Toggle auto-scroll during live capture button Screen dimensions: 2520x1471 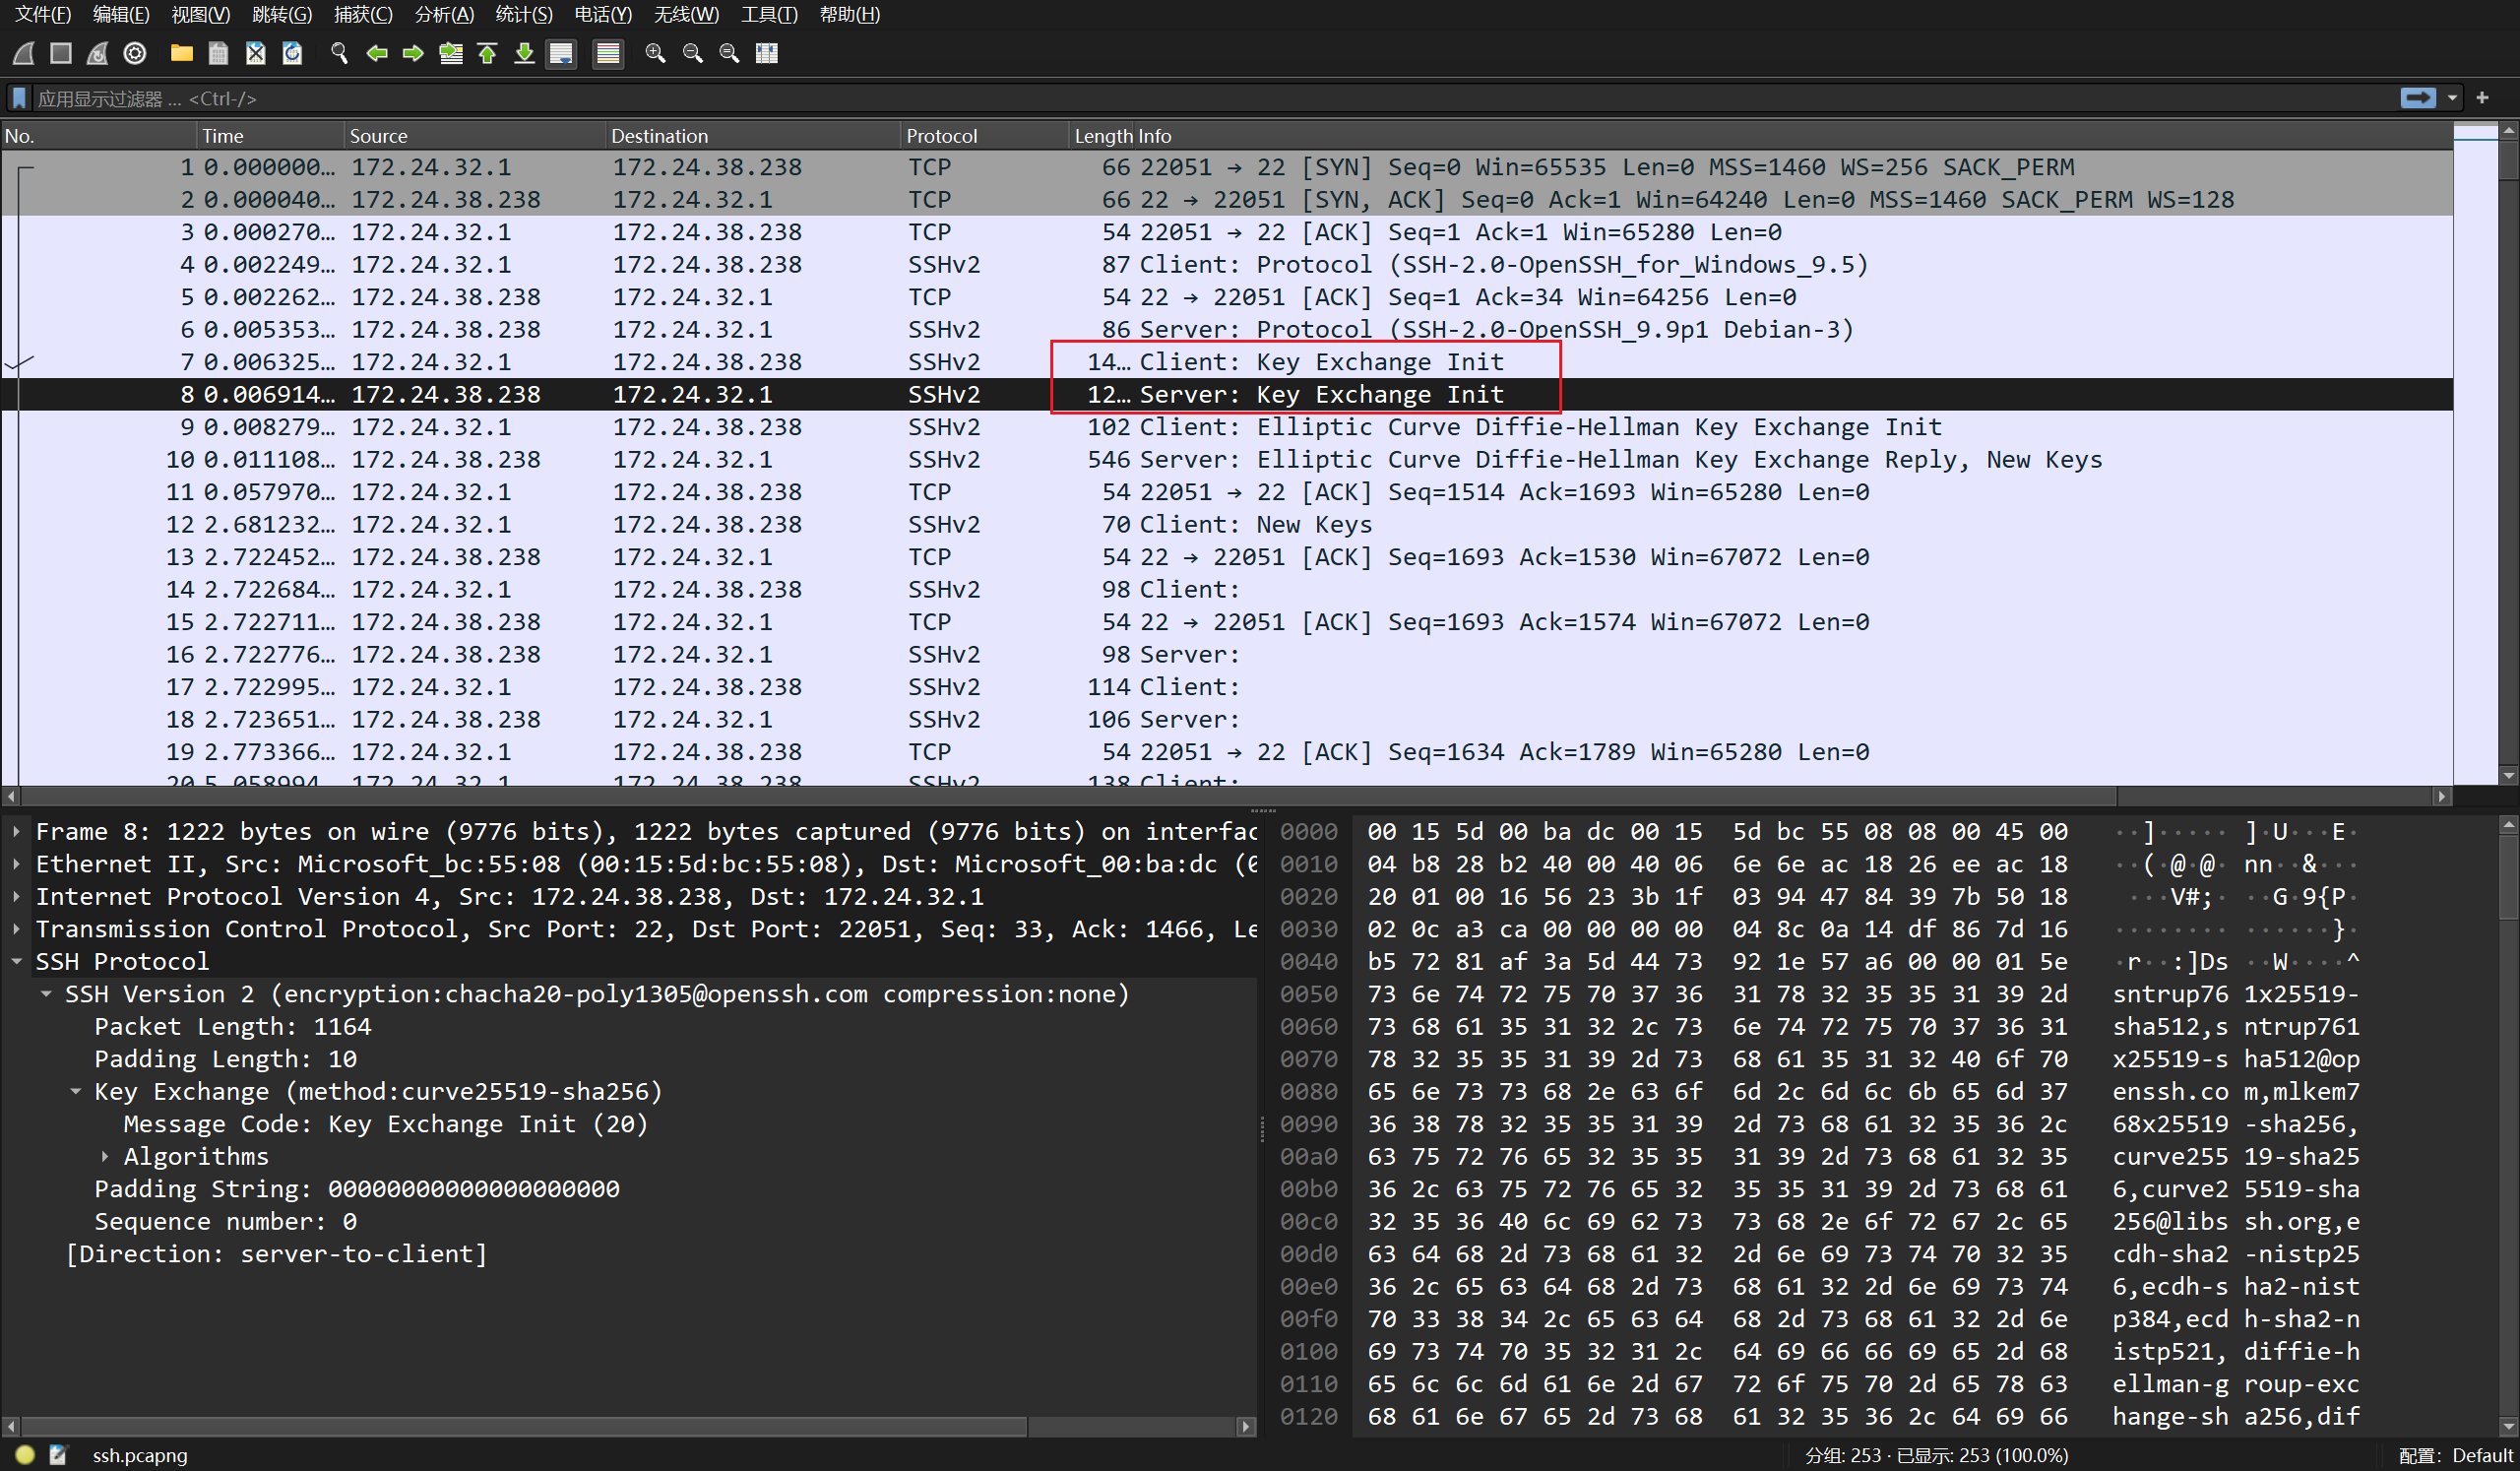[x=561, y=53]
